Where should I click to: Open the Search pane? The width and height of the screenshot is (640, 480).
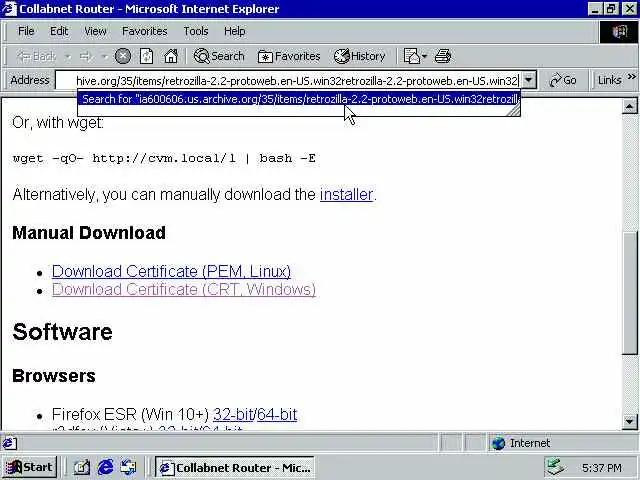[219, 56]
